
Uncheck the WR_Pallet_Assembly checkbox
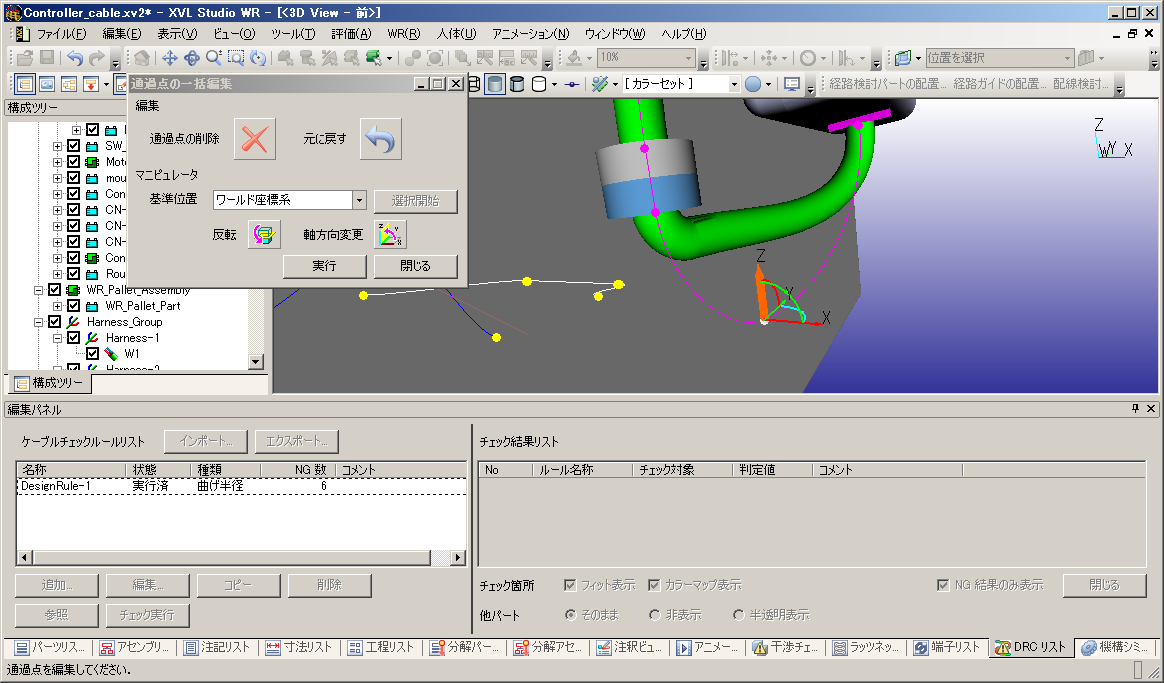[x=54, y=290]
